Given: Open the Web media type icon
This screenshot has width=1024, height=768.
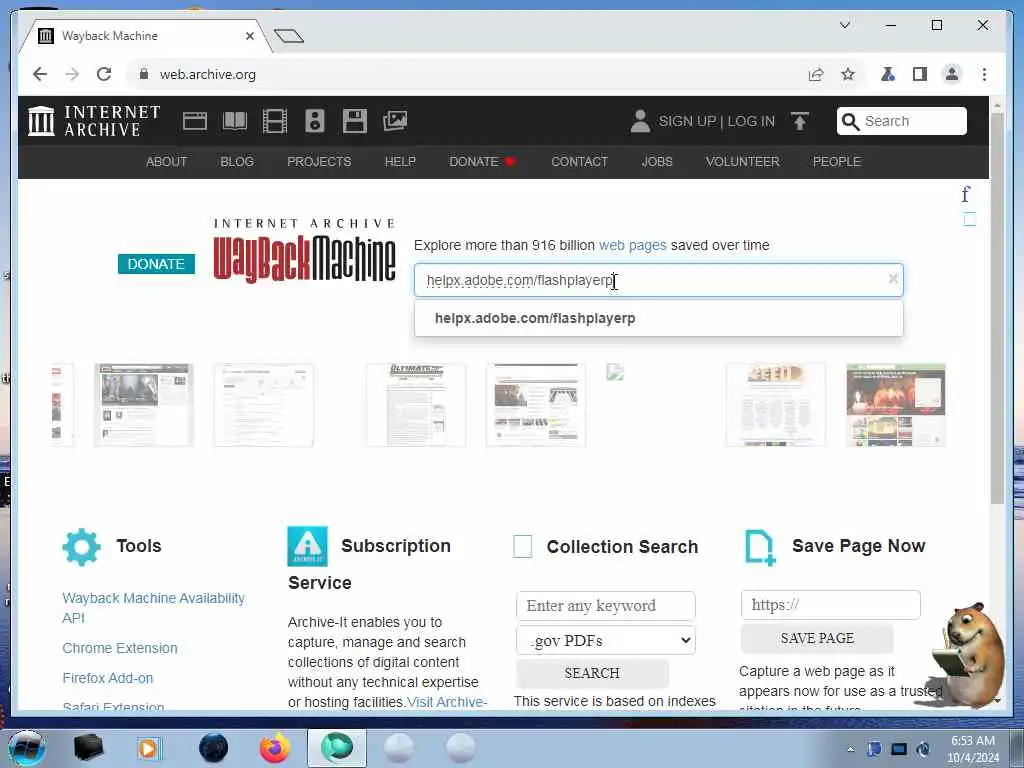Looking at the screenshot, I should [x=195, y=121].
